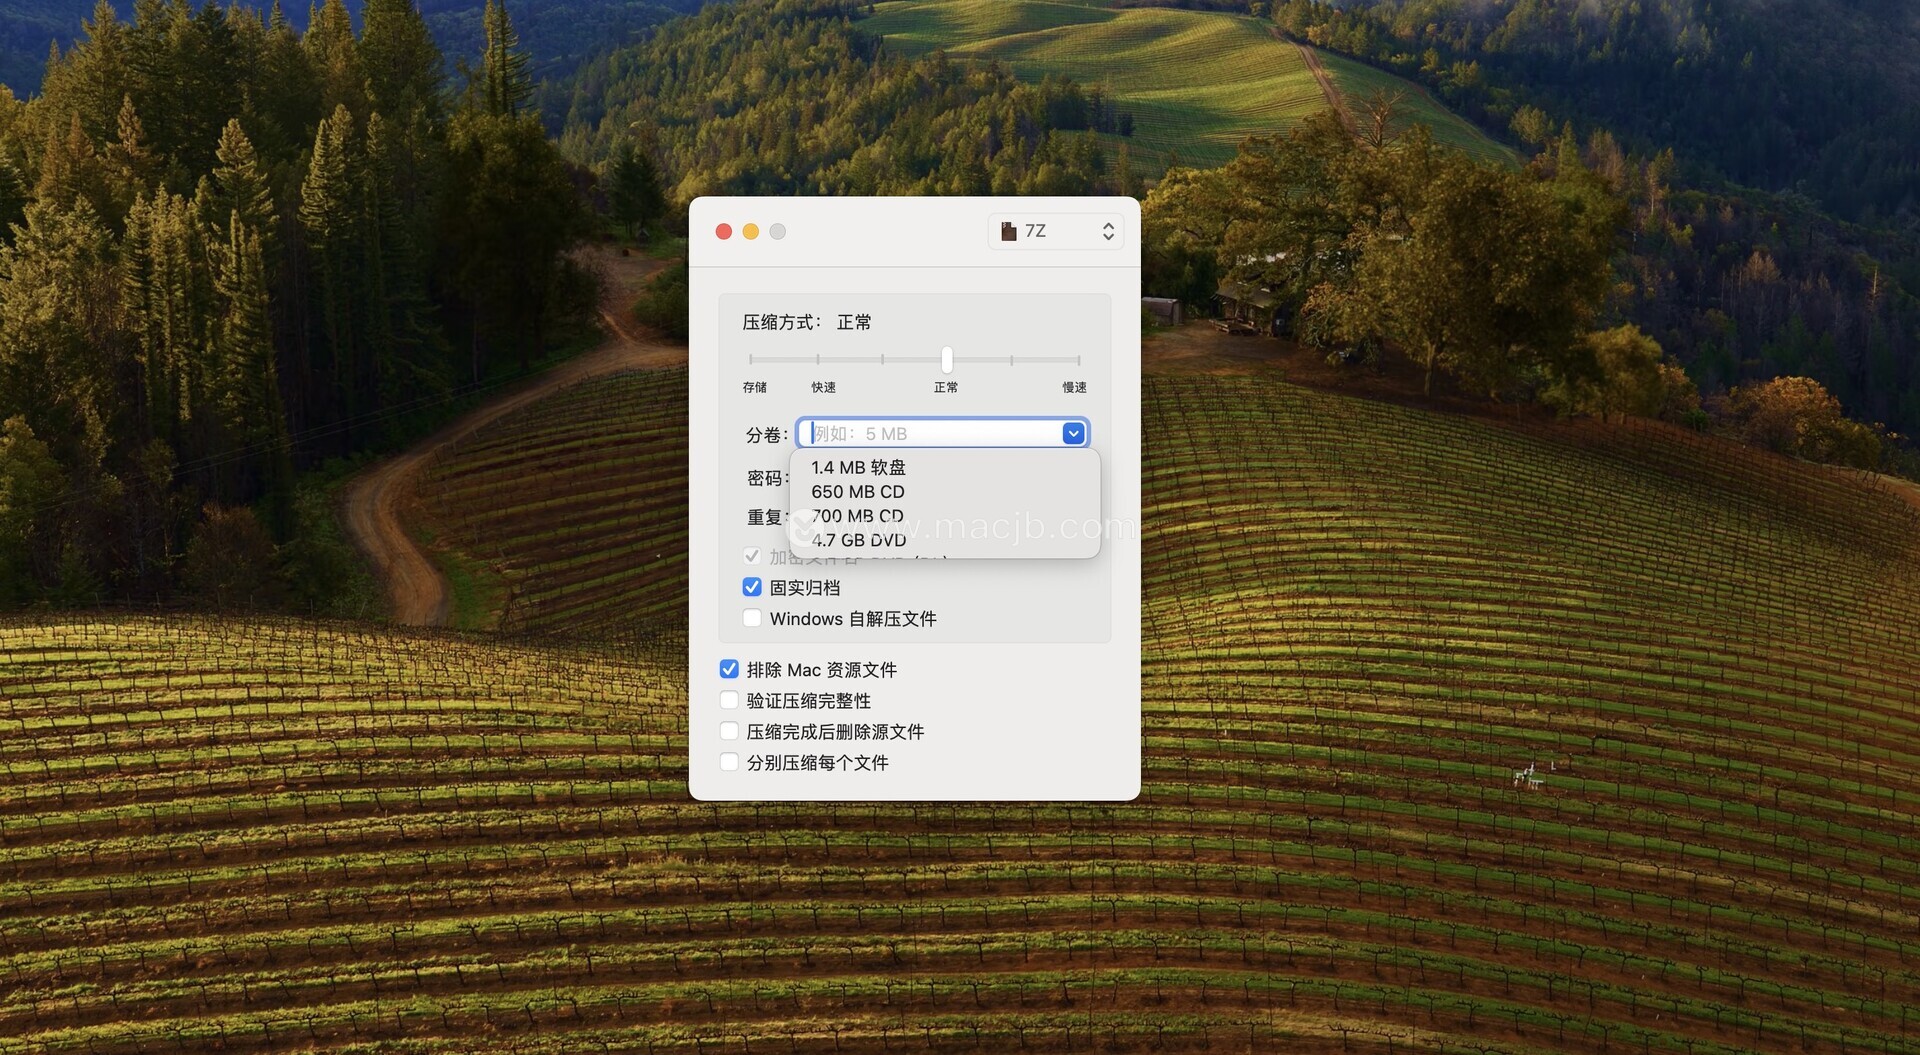Choose the 650 MB CD option
The width and height of the screenshot is (1920, 1055).
[858, 492]
